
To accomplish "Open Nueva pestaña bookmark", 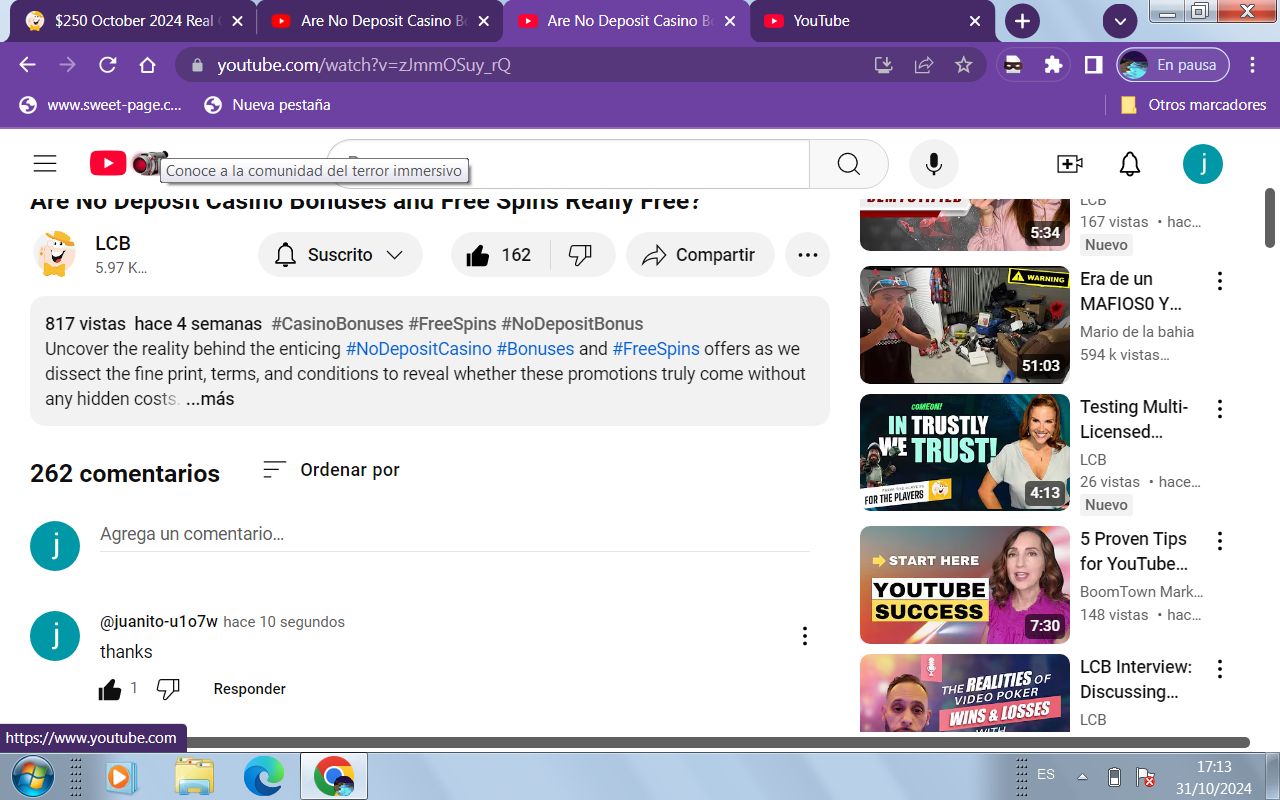I will click(x=267, y=105).
